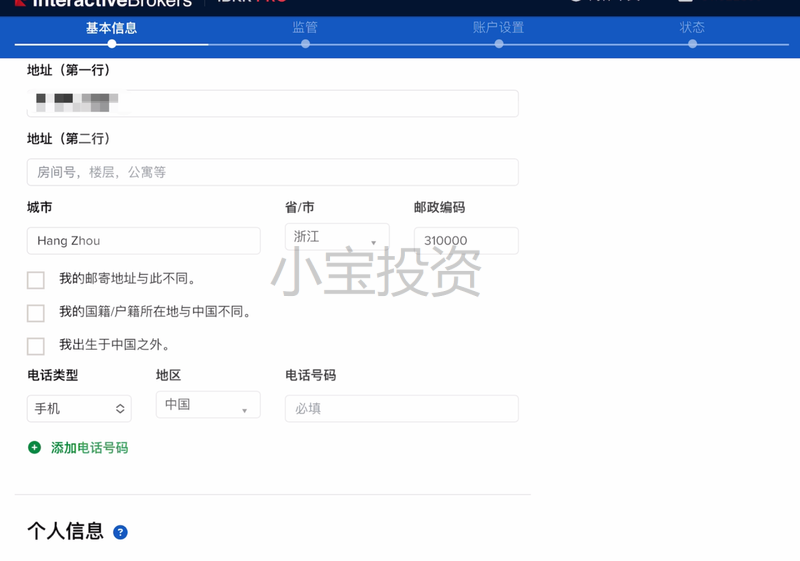
Task: Focus the 地址（第二行） input field
Action: click(272, 172)
